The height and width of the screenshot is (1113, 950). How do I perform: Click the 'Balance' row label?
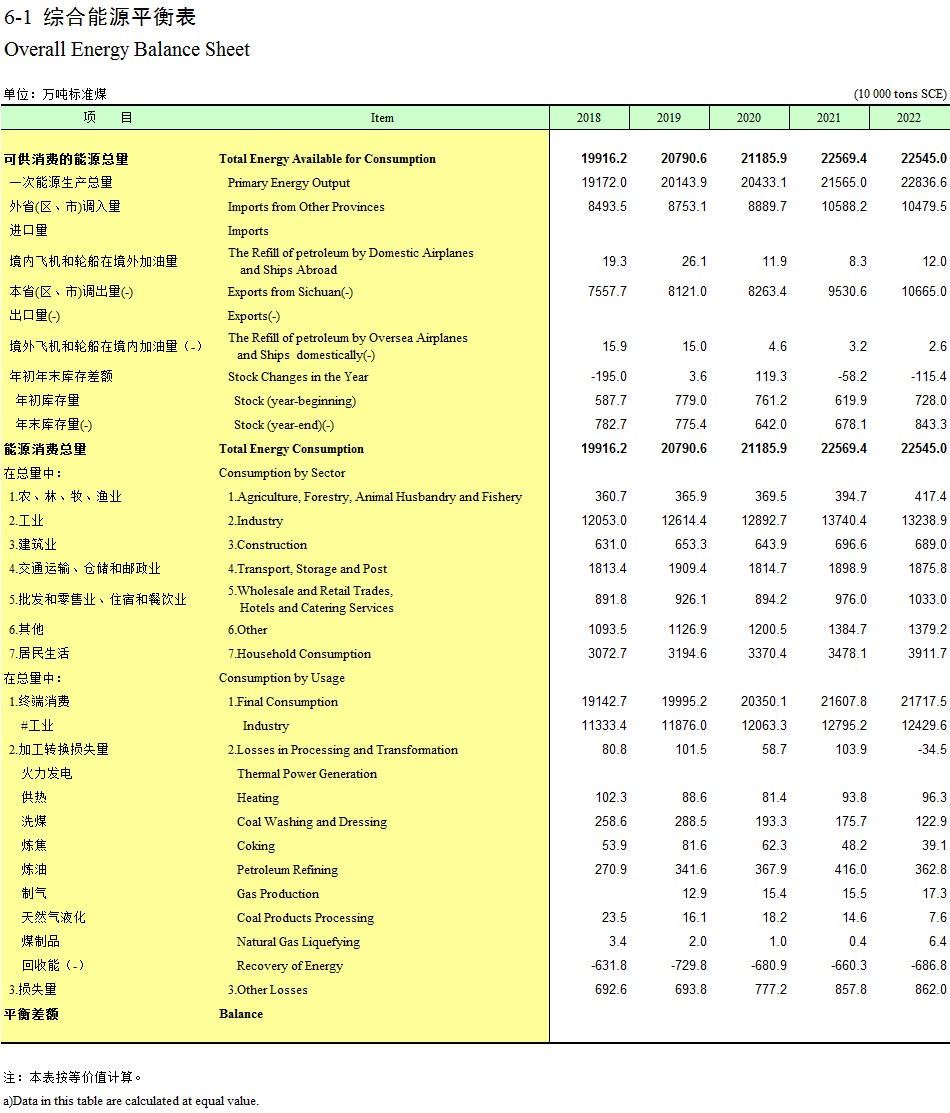(241, 1014)
